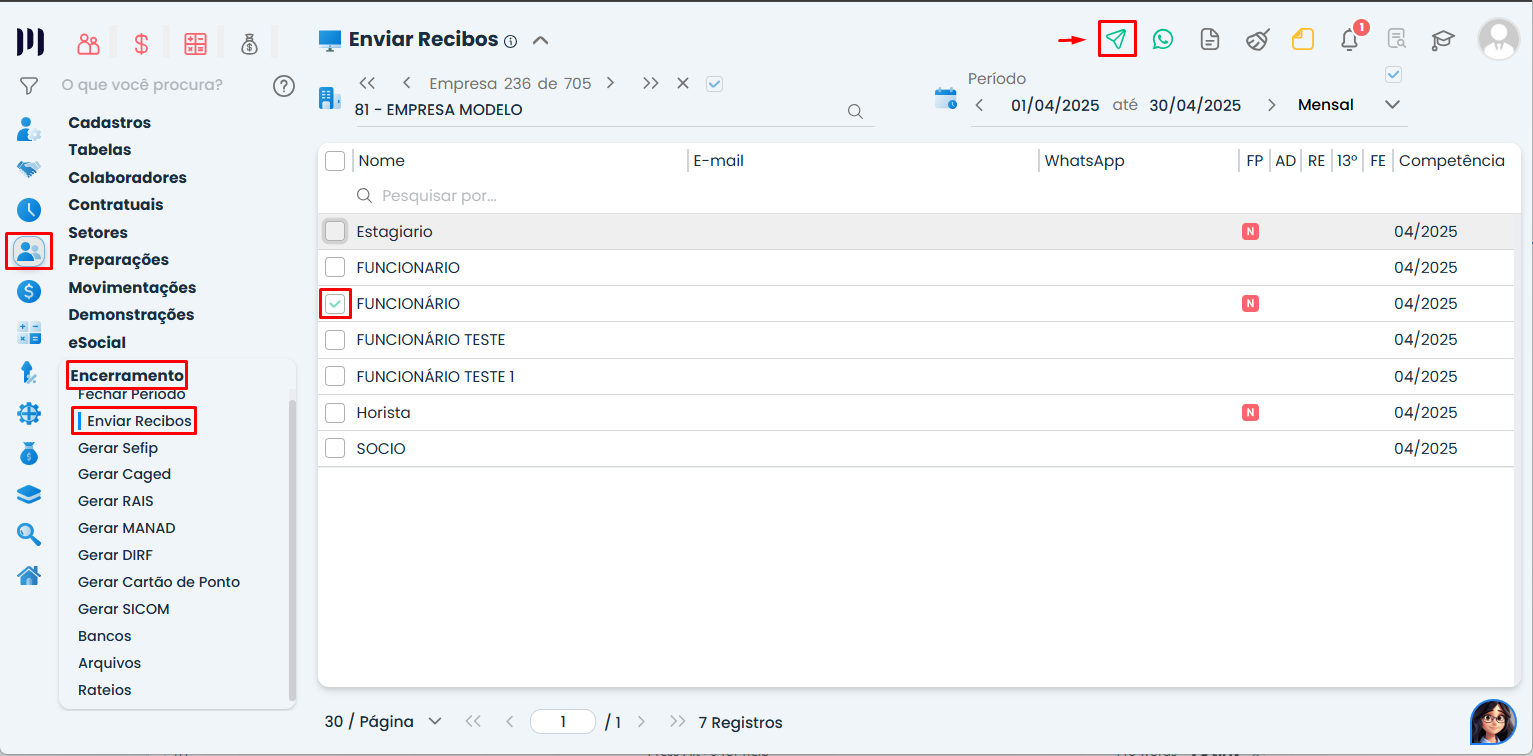
Task: Open the help question mark icon
Action: 284,86
